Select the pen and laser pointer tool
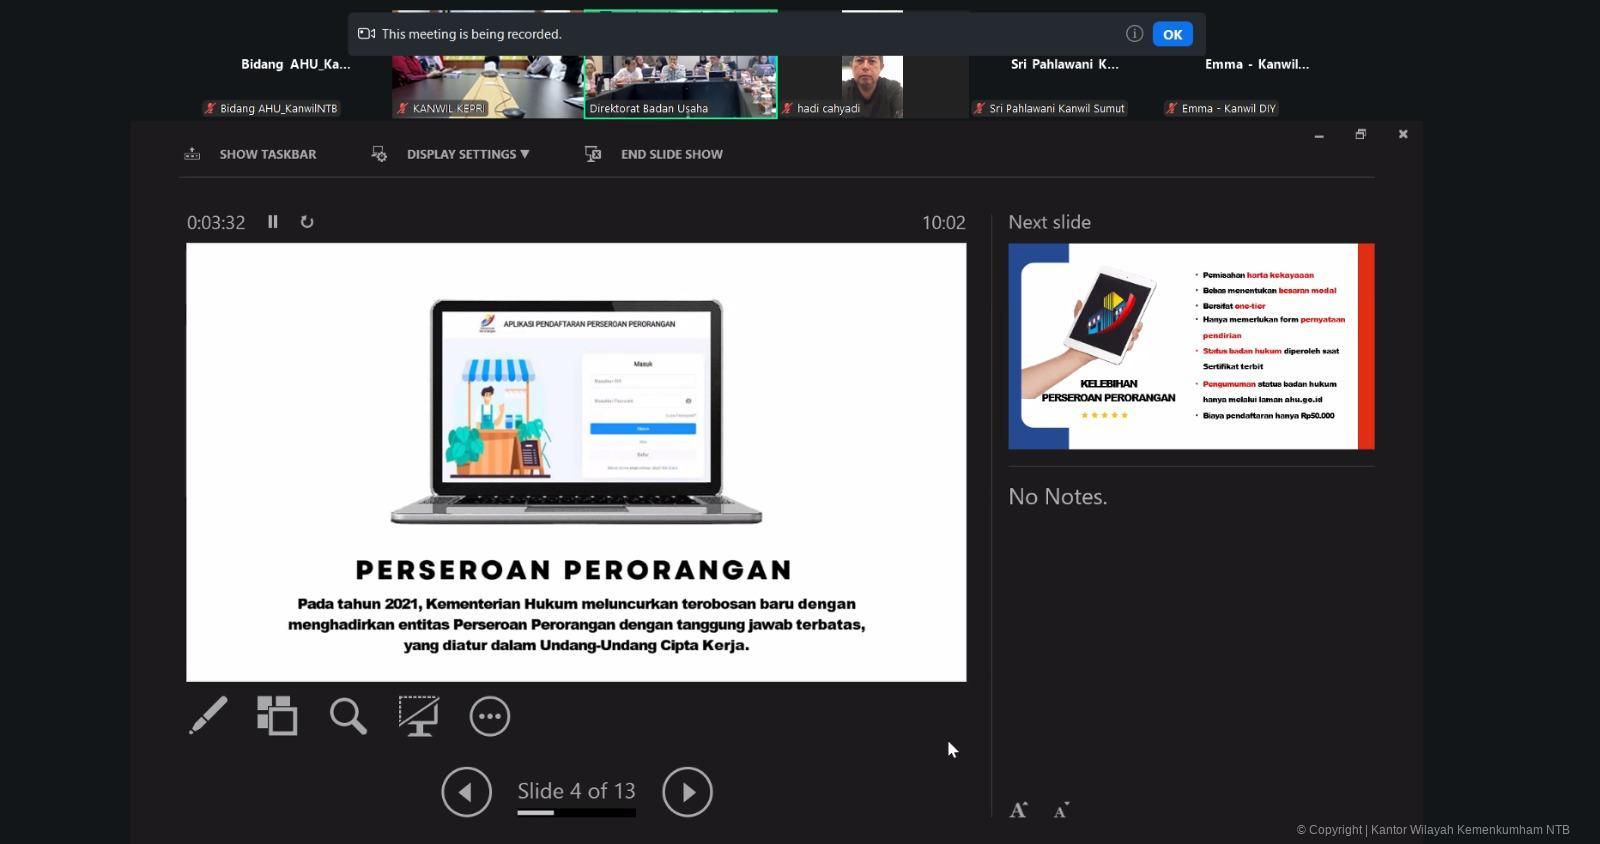 pyautogui.click(x=208, y=716)
